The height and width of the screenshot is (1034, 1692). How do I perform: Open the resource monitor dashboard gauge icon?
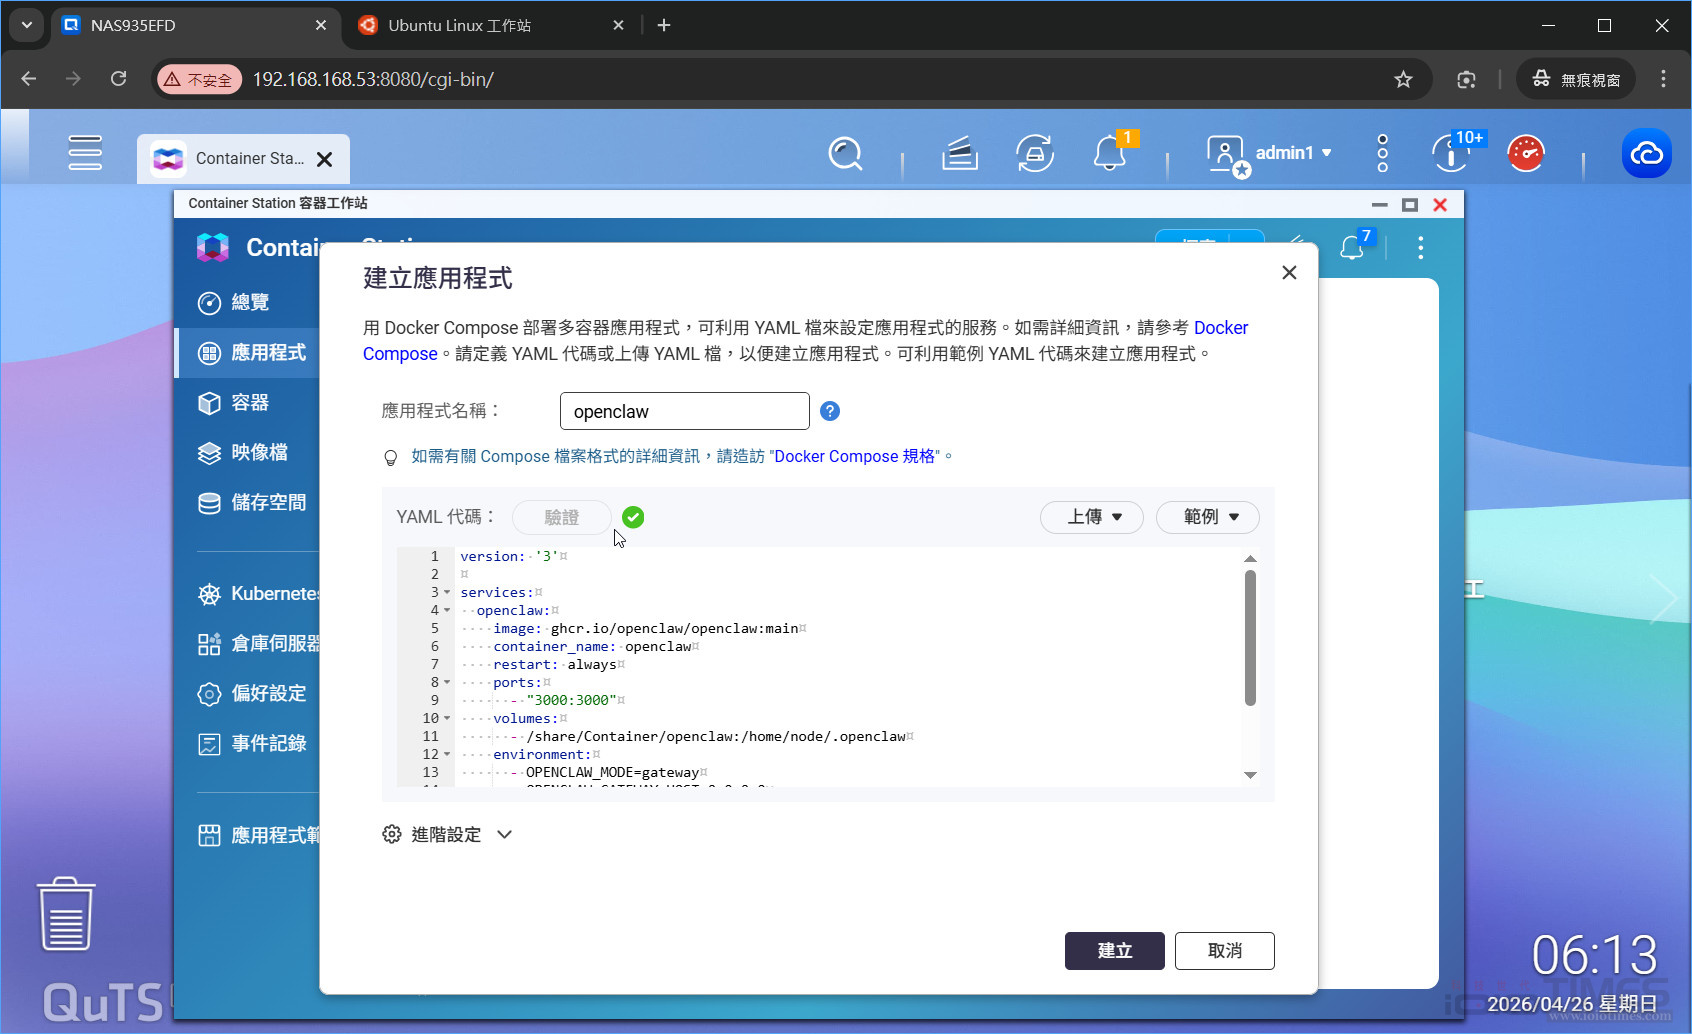tap(1525, 154)
